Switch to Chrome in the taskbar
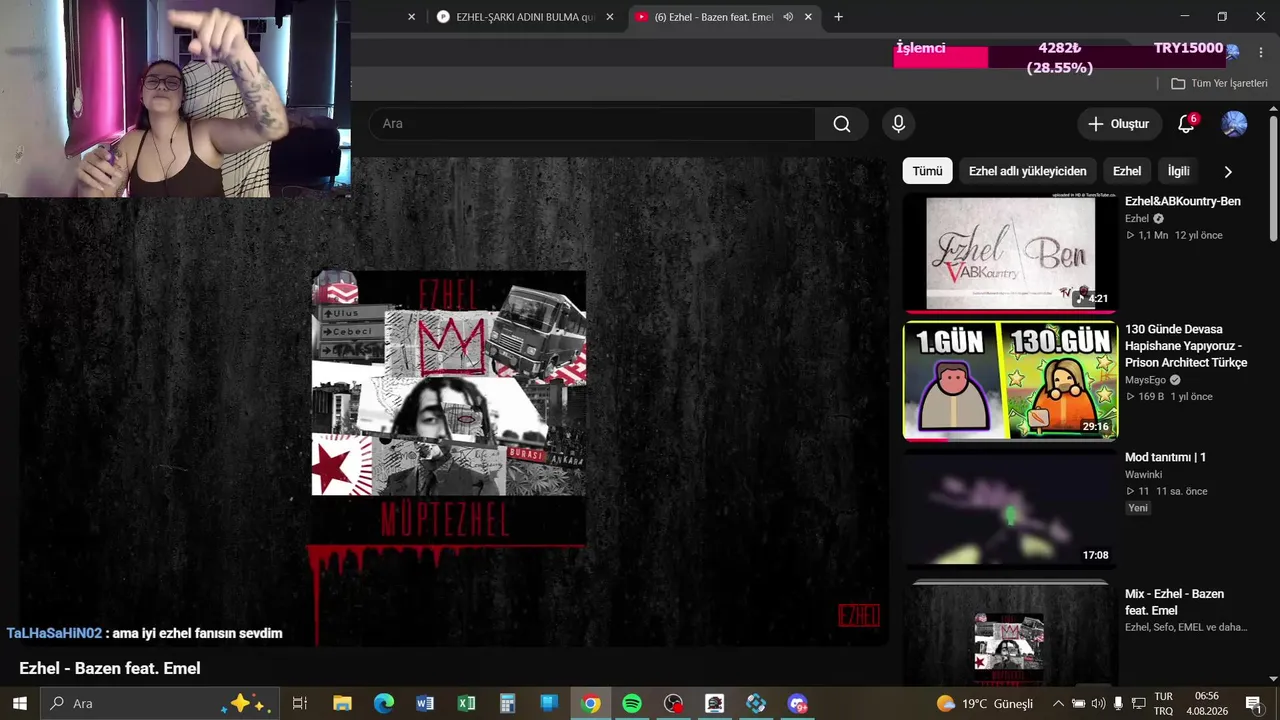This screenshot has width=1280, height=720. click(591, 703)
